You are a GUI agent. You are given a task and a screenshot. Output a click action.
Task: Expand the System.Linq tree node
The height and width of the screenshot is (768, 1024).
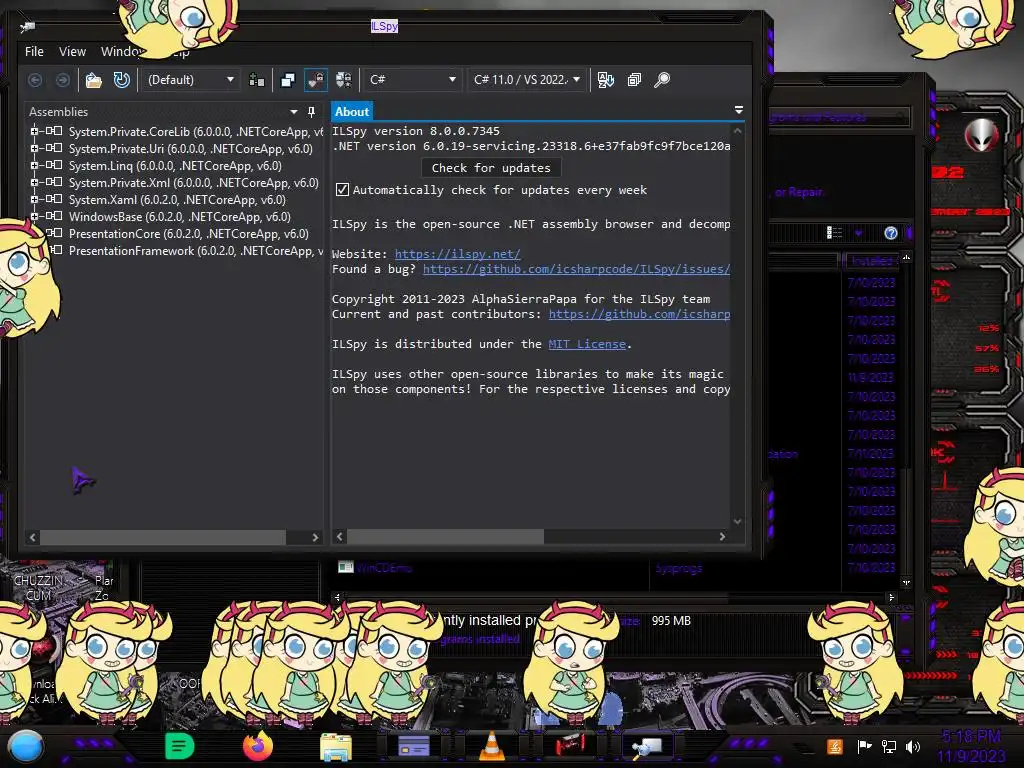(x=34, y=165)
